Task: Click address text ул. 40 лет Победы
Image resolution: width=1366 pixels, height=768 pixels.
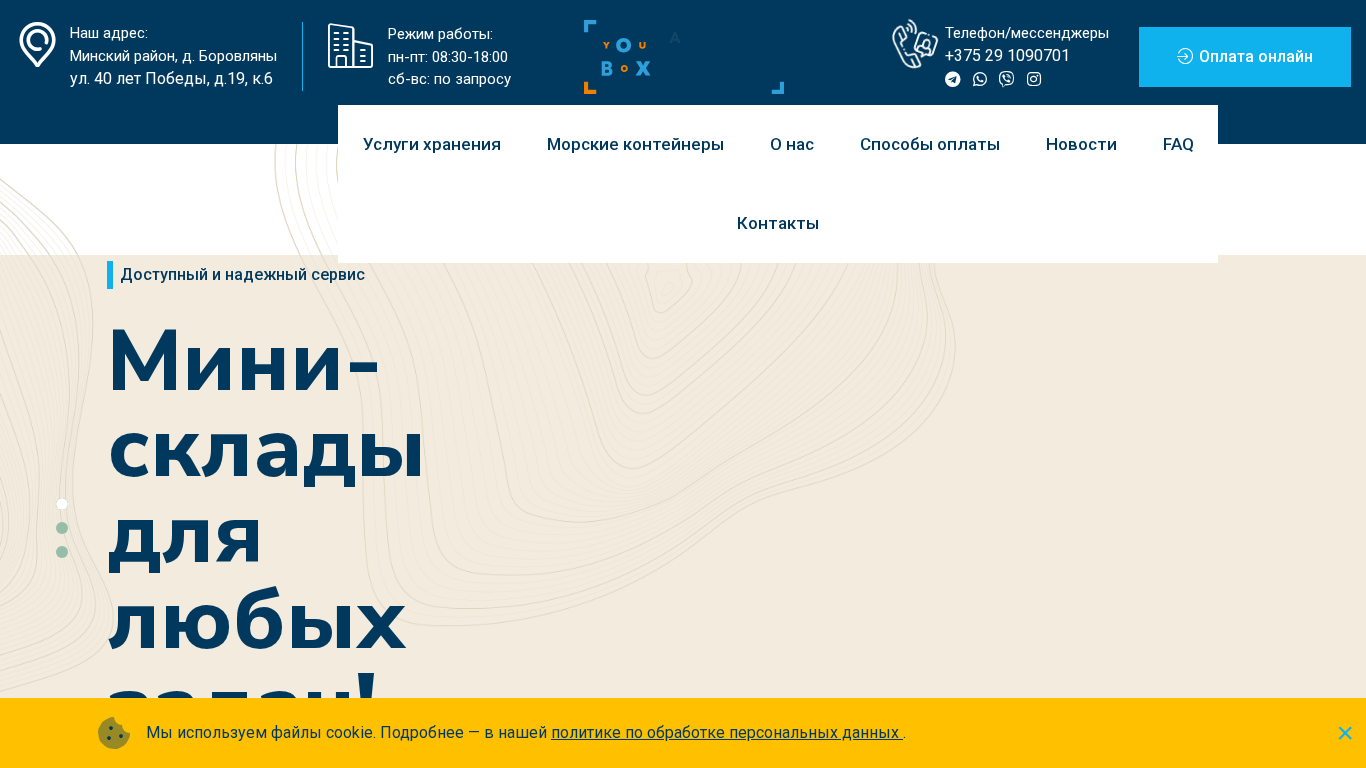Action: pyautogui.click(x=171, y=79)
